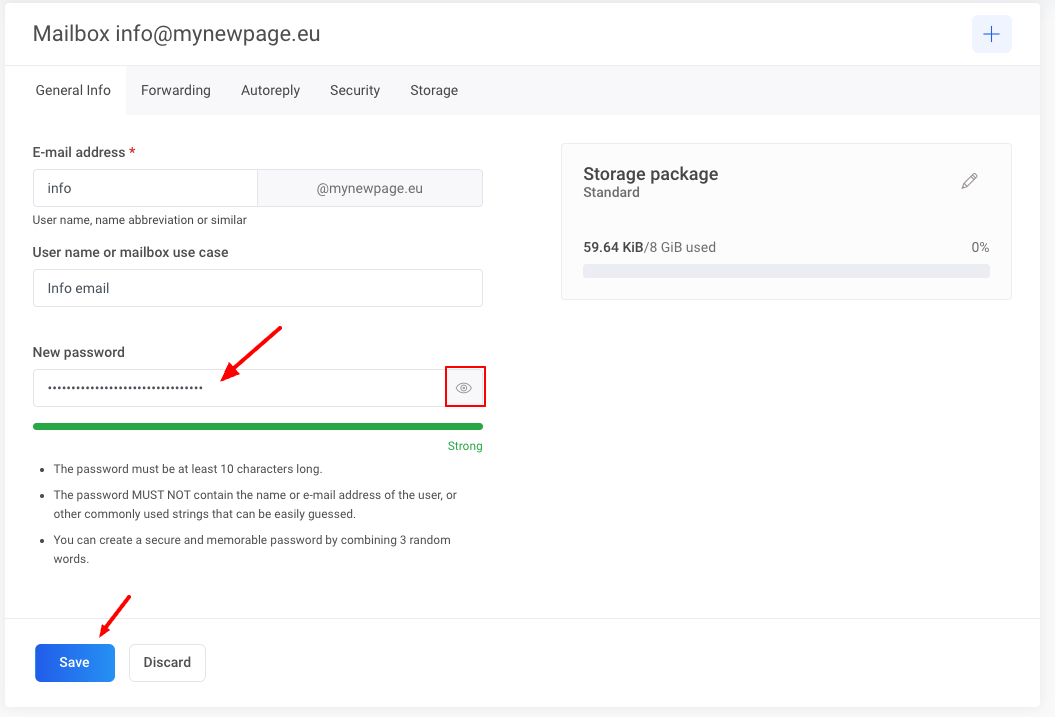
Task: Click the Mailbox info@mynewpage.eu page title
Action: [176, 34]
